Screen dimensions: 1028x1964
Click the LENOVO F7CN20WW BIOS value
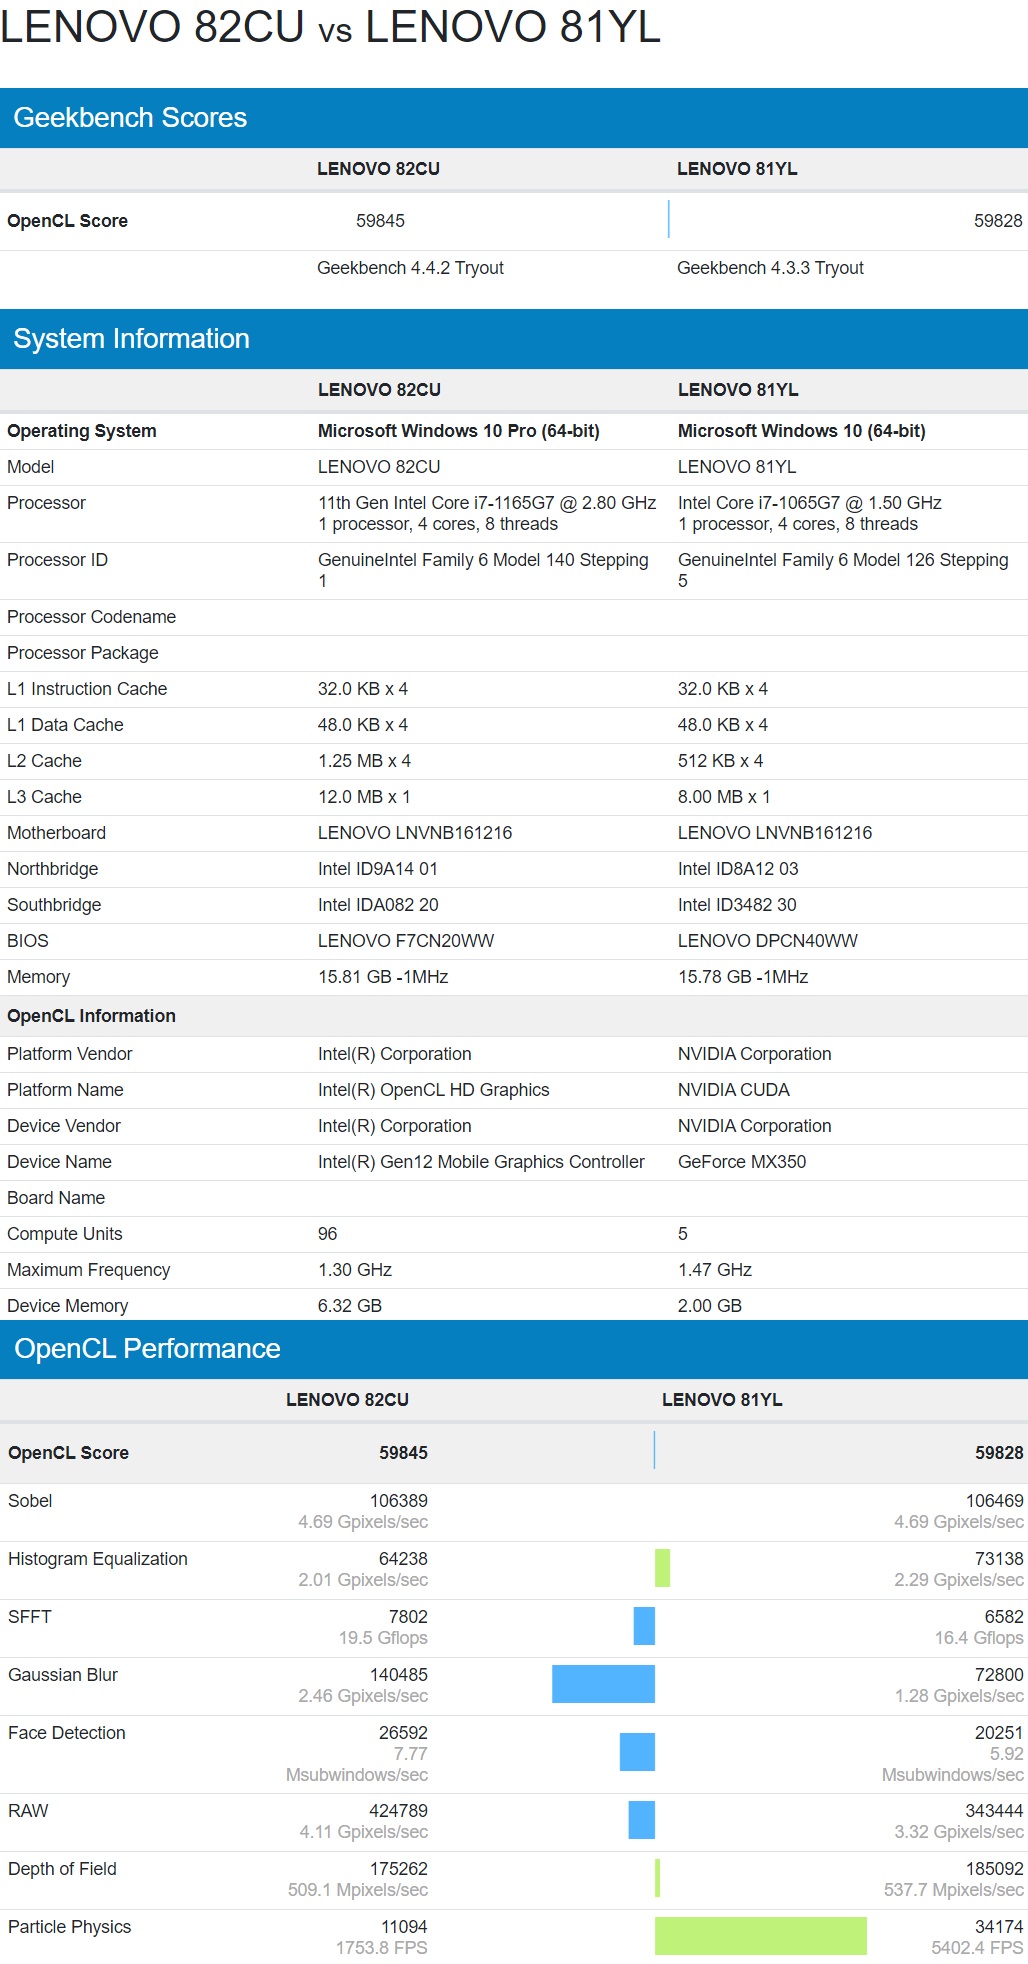point(406,941)
